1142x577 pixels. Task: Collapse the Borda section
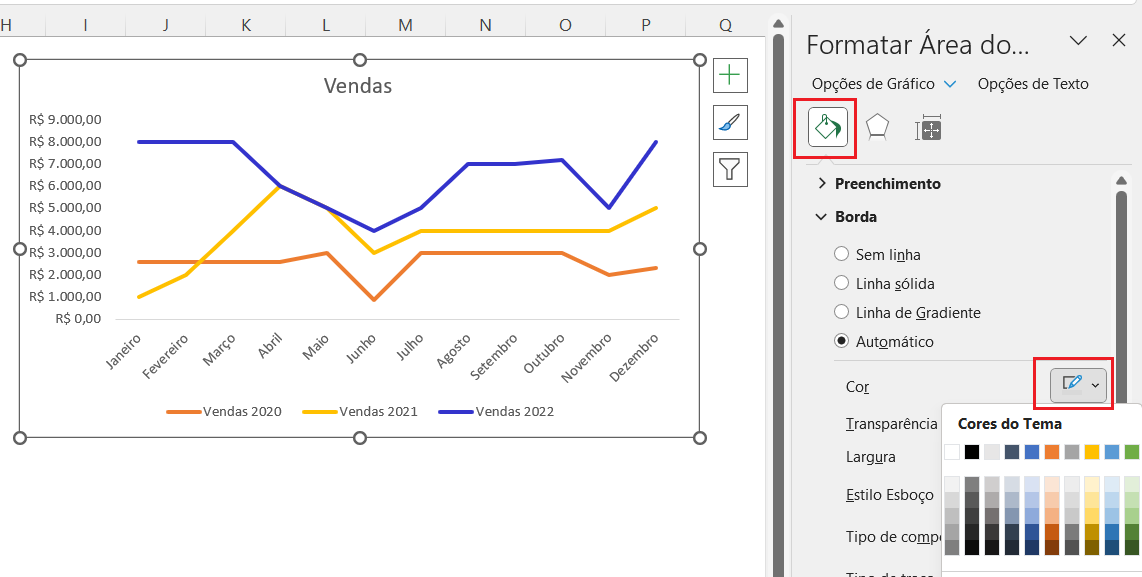point(855,217)
